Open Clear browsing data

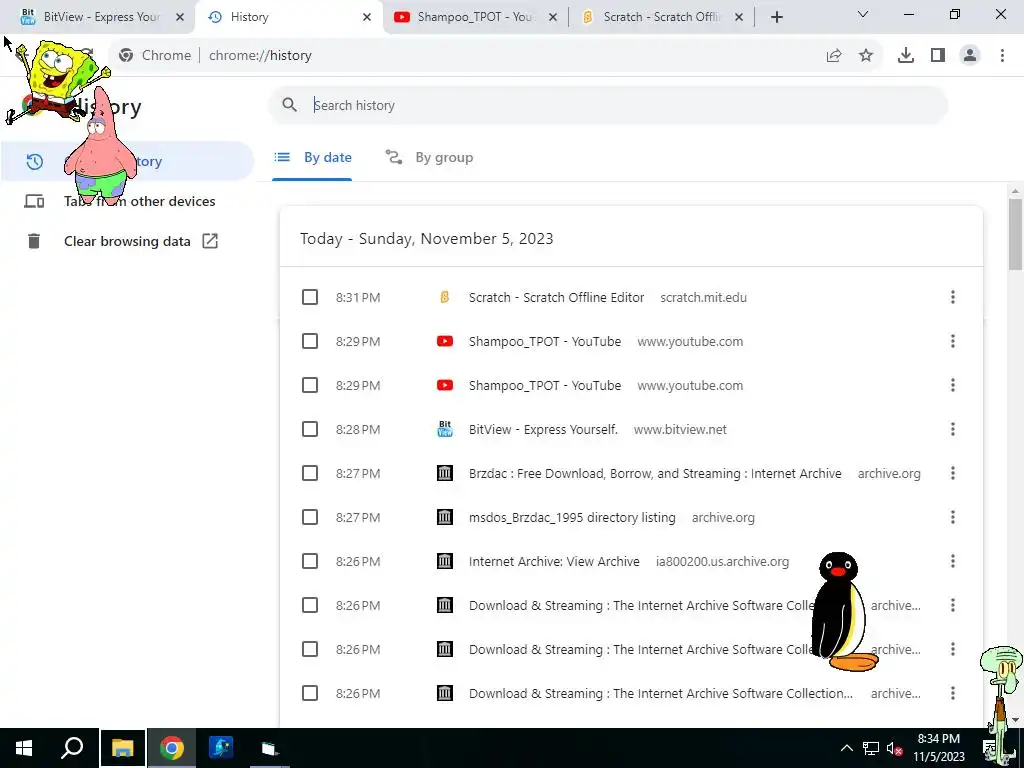tap(127, 241)
